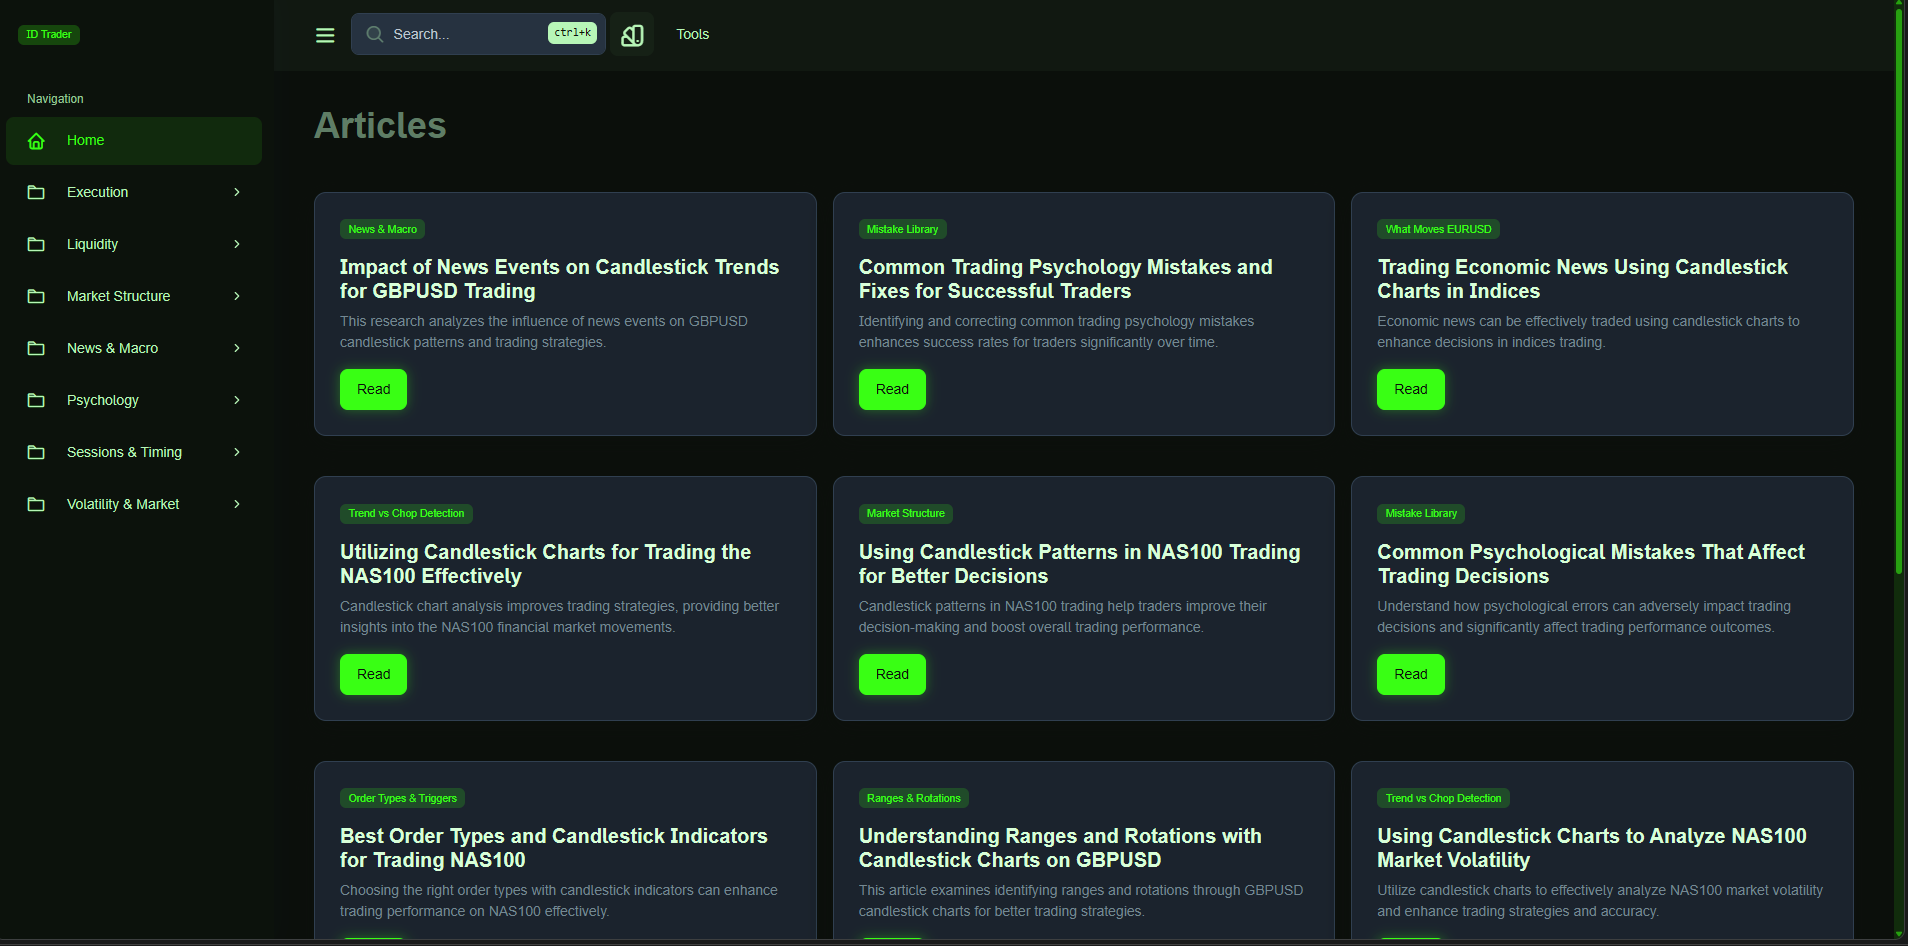Expand the Volatility & Market chevron

click(237, 504)
